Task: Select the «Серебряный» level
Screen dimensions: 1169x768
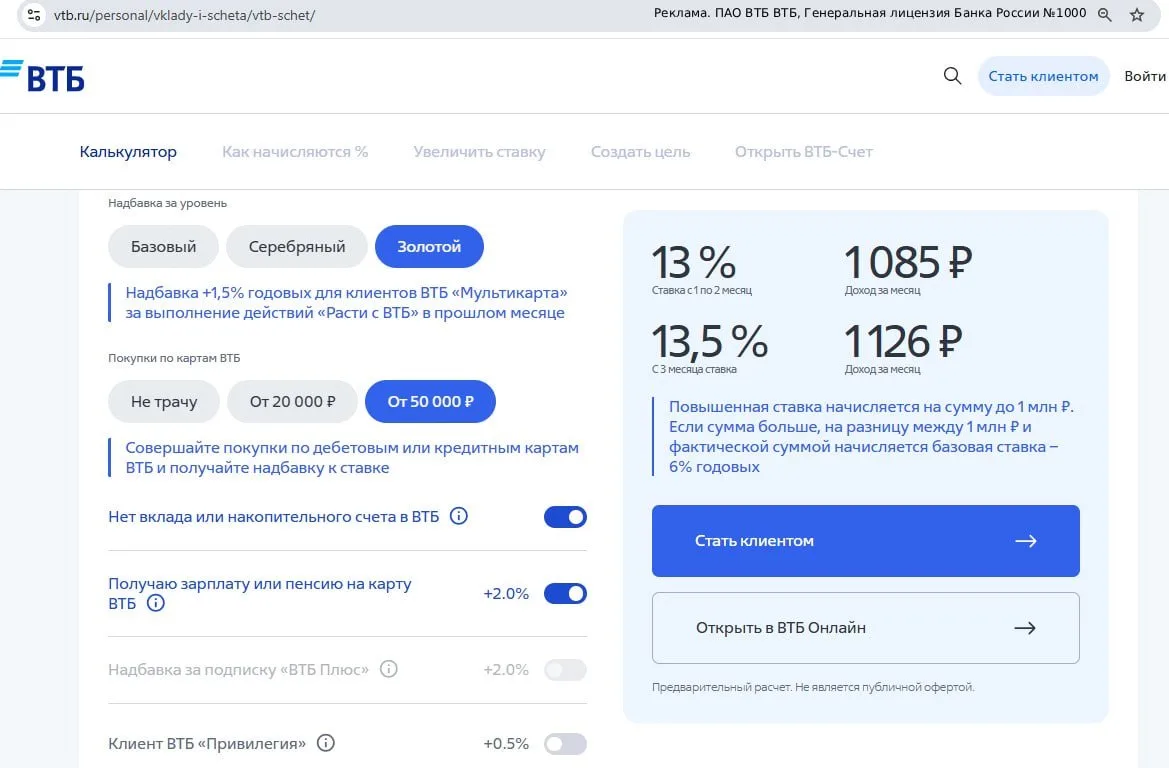Action: [x=297, y=246]
